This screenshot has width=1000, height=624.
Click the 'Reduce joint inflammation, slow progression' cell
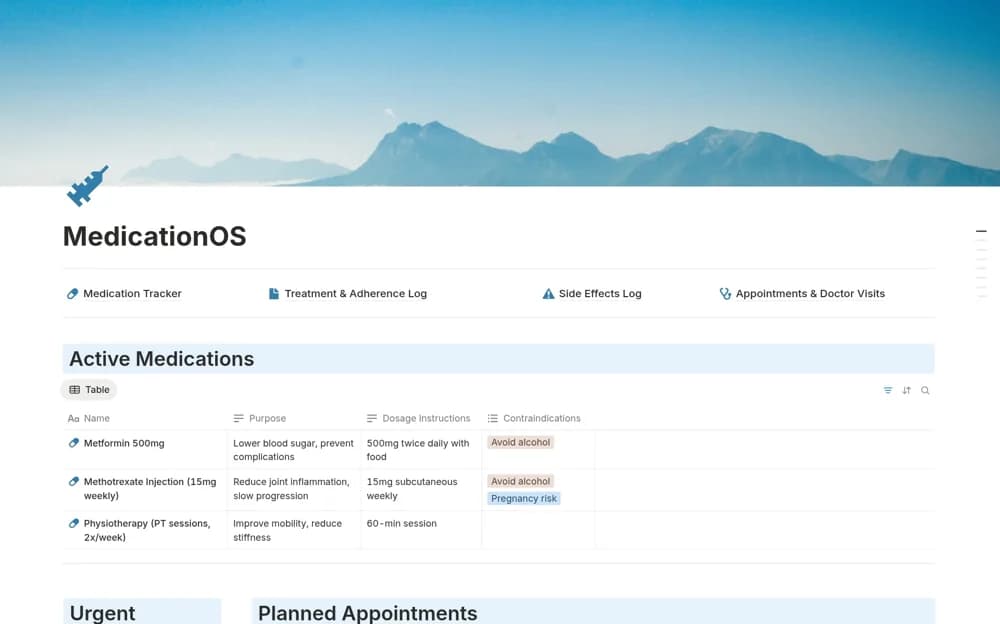pos(293,489)
